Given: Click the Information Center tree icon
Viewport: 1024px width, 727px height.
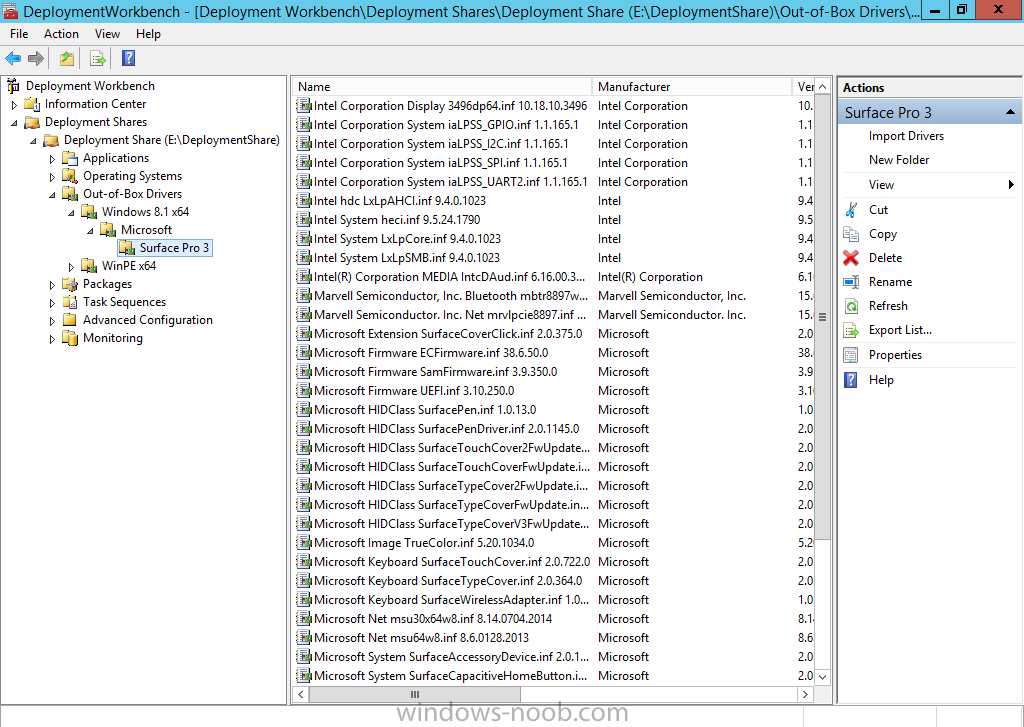Looking at the screenshot, I should pos(32,104).
